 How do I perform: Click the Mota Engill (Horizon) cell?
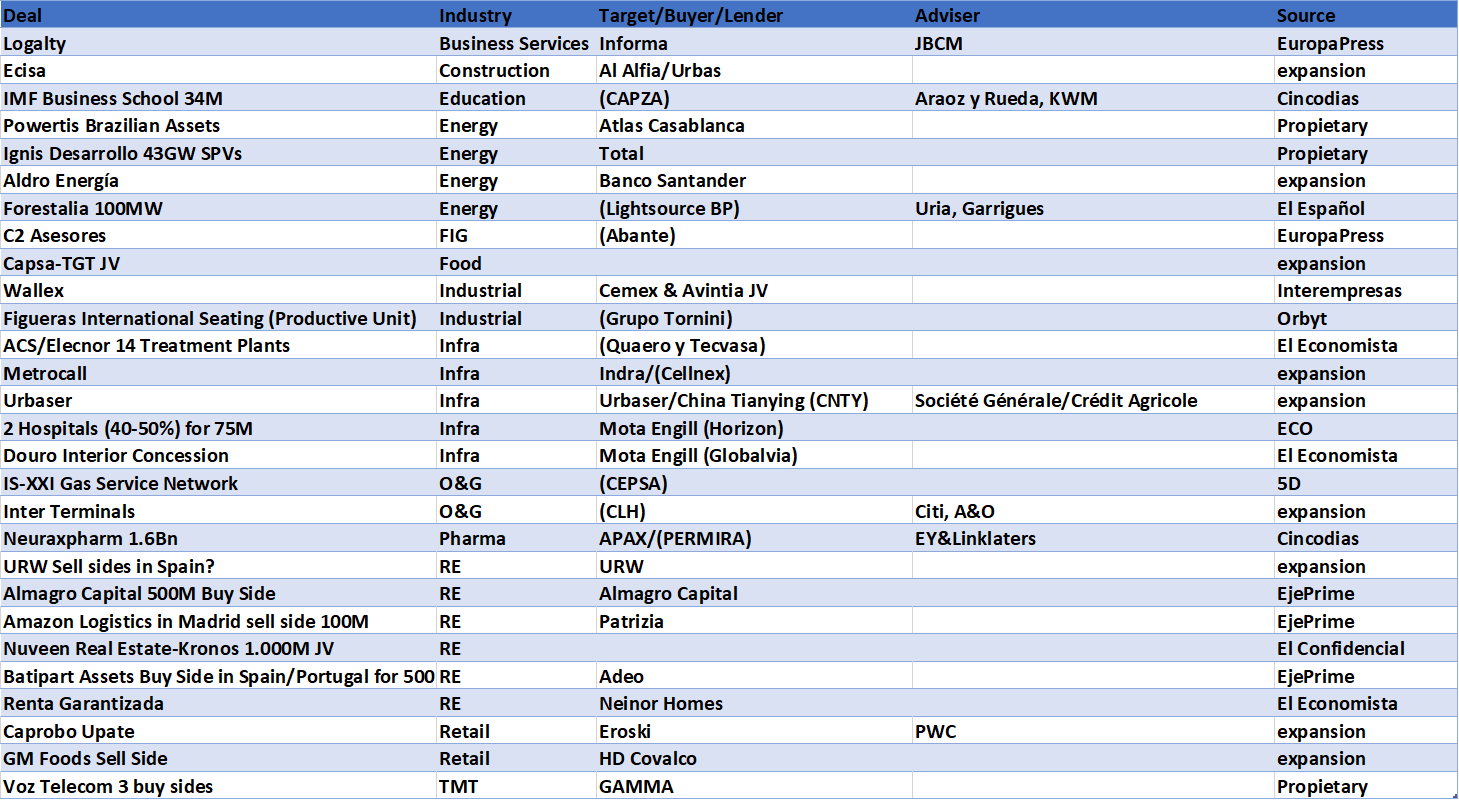tap(754, 428)
